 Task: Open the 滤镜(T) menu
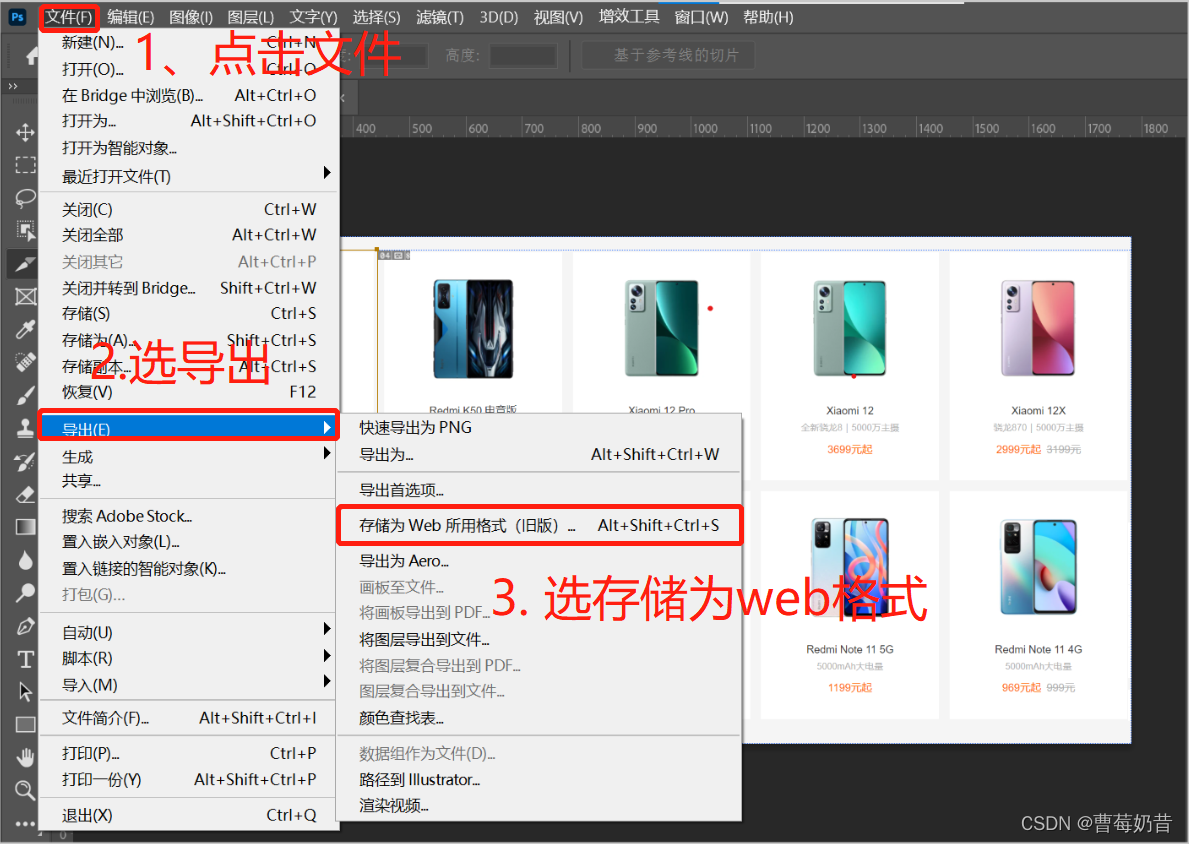click(440, 17)
